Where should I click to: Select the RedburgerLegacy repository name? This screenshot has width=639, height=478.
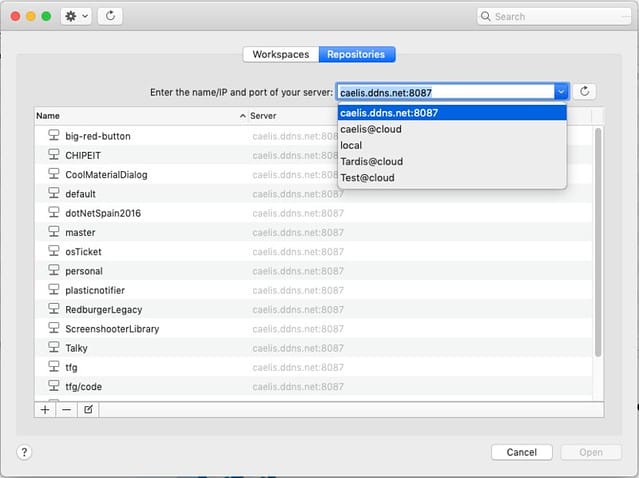click(104, 309)
